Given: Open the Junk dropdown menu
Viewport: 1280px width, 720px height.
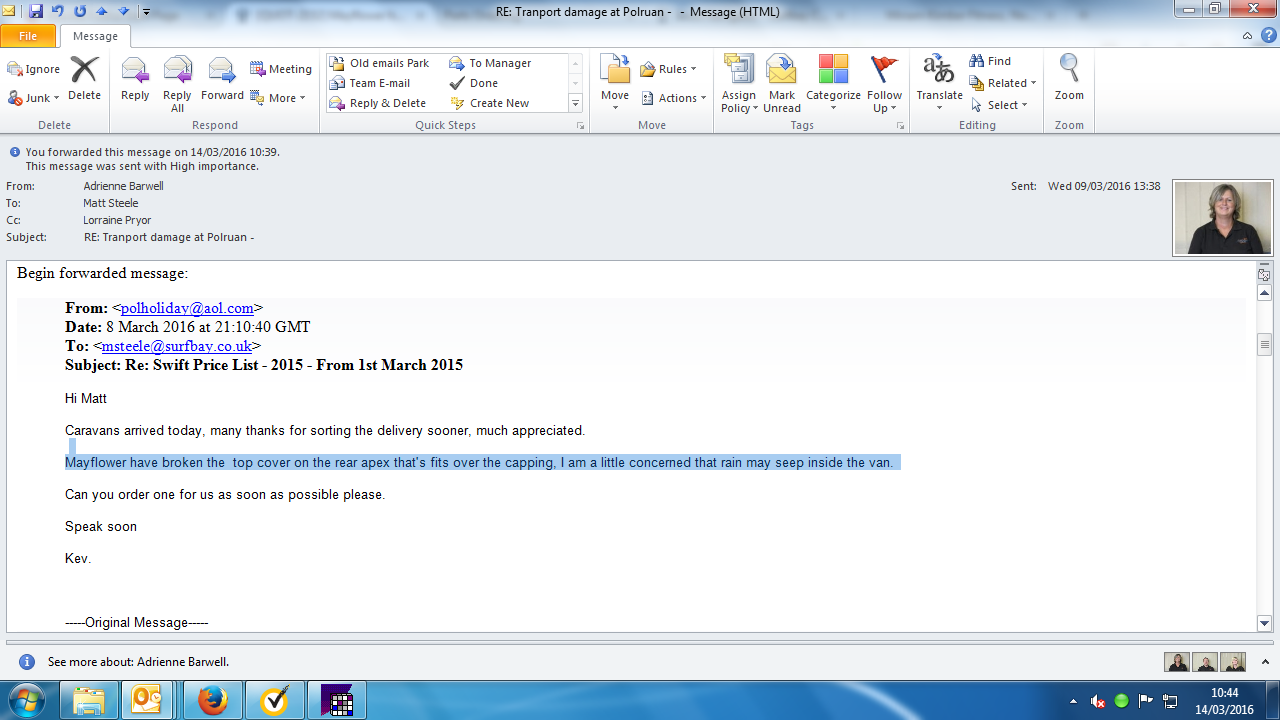Looking at the screenshot, I should (34, 98).
